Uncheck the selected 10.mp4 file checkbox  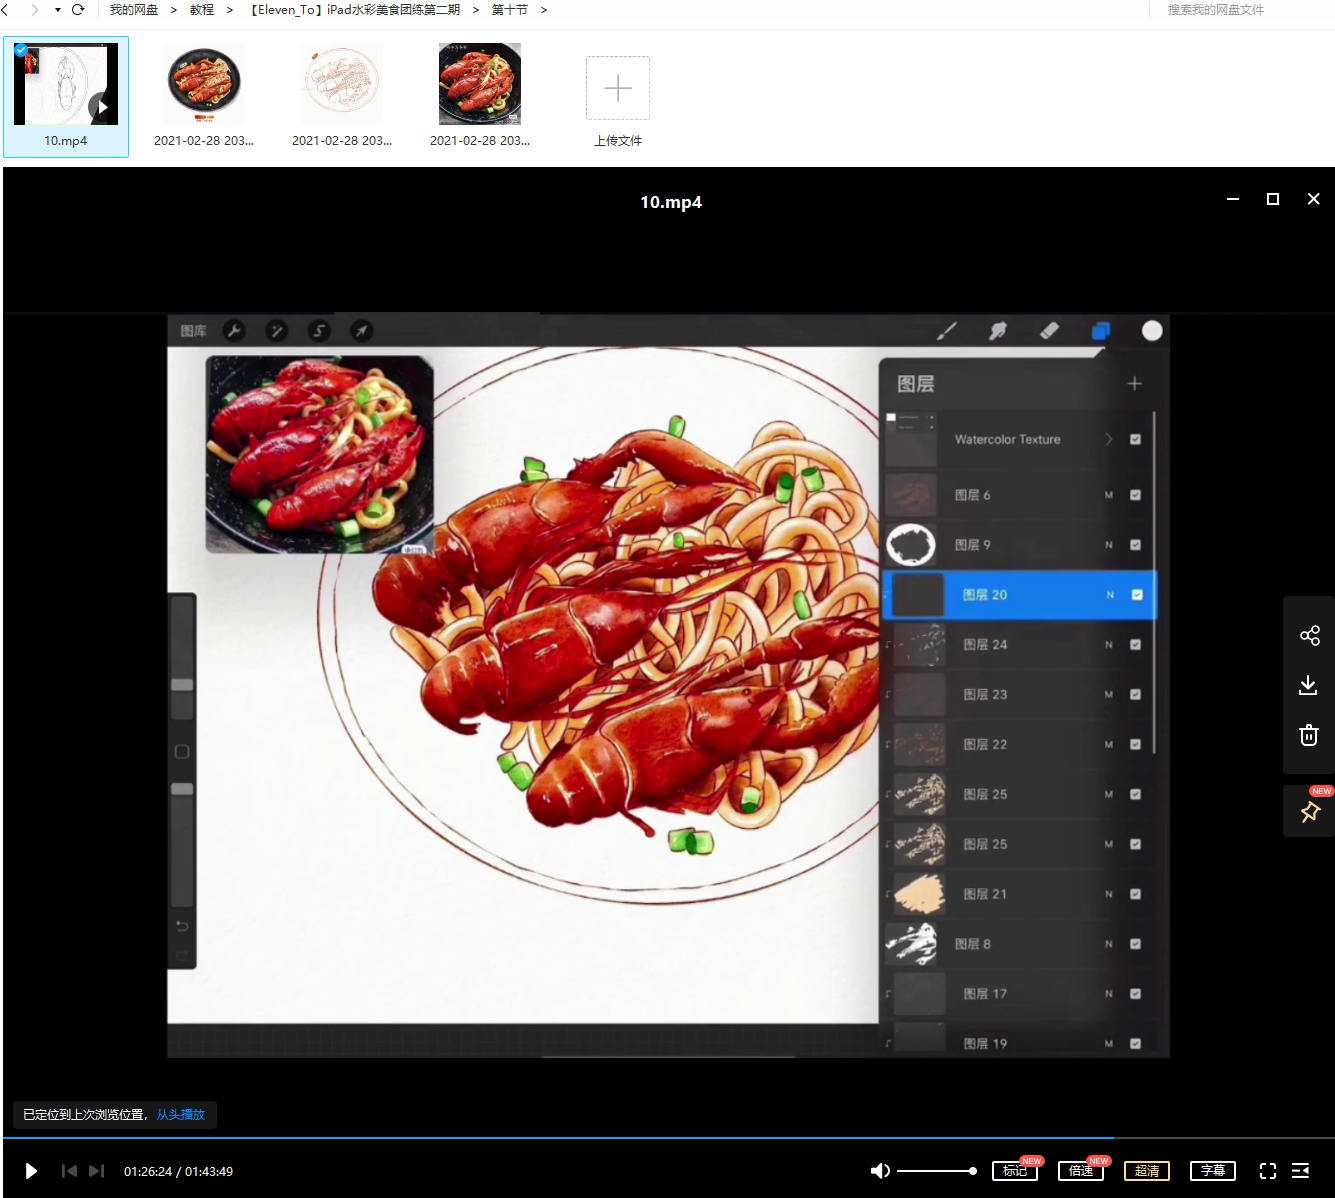coord(21,49)
